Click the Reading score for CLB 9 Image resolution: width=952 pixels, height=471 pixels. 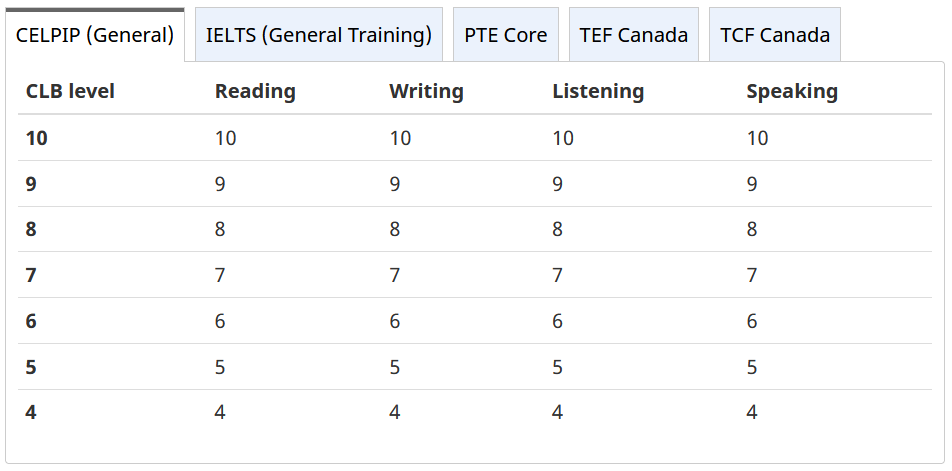[220, 183]
